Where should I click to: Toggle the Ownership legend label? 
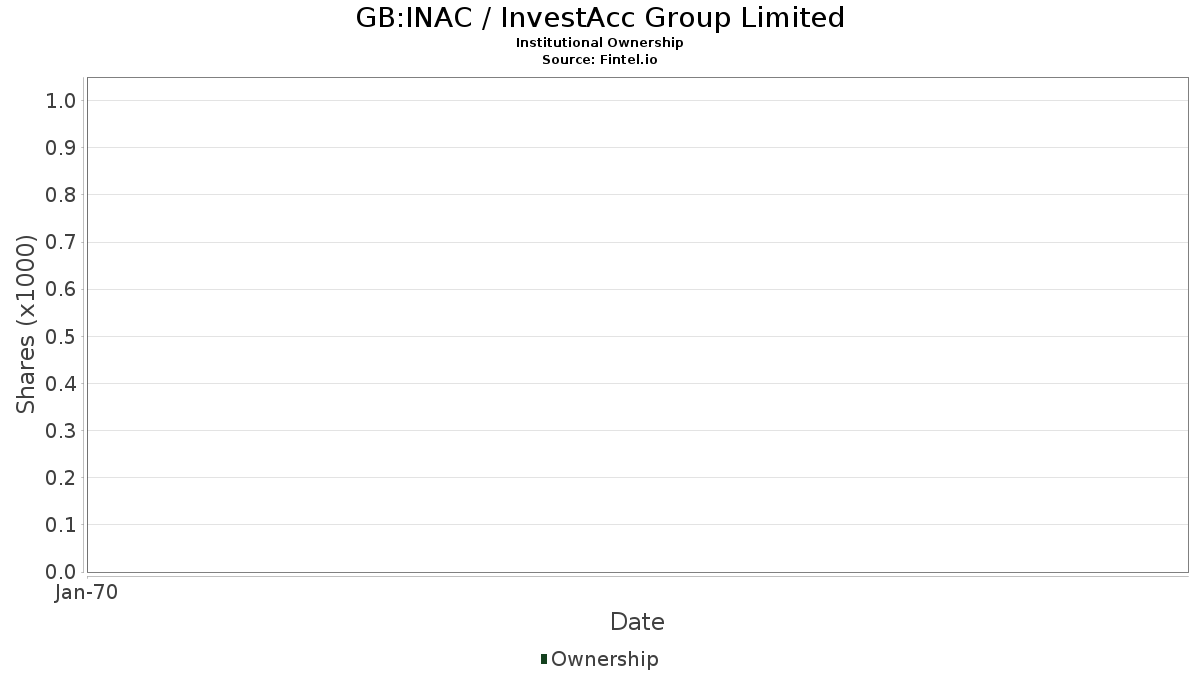click(604, 659)
